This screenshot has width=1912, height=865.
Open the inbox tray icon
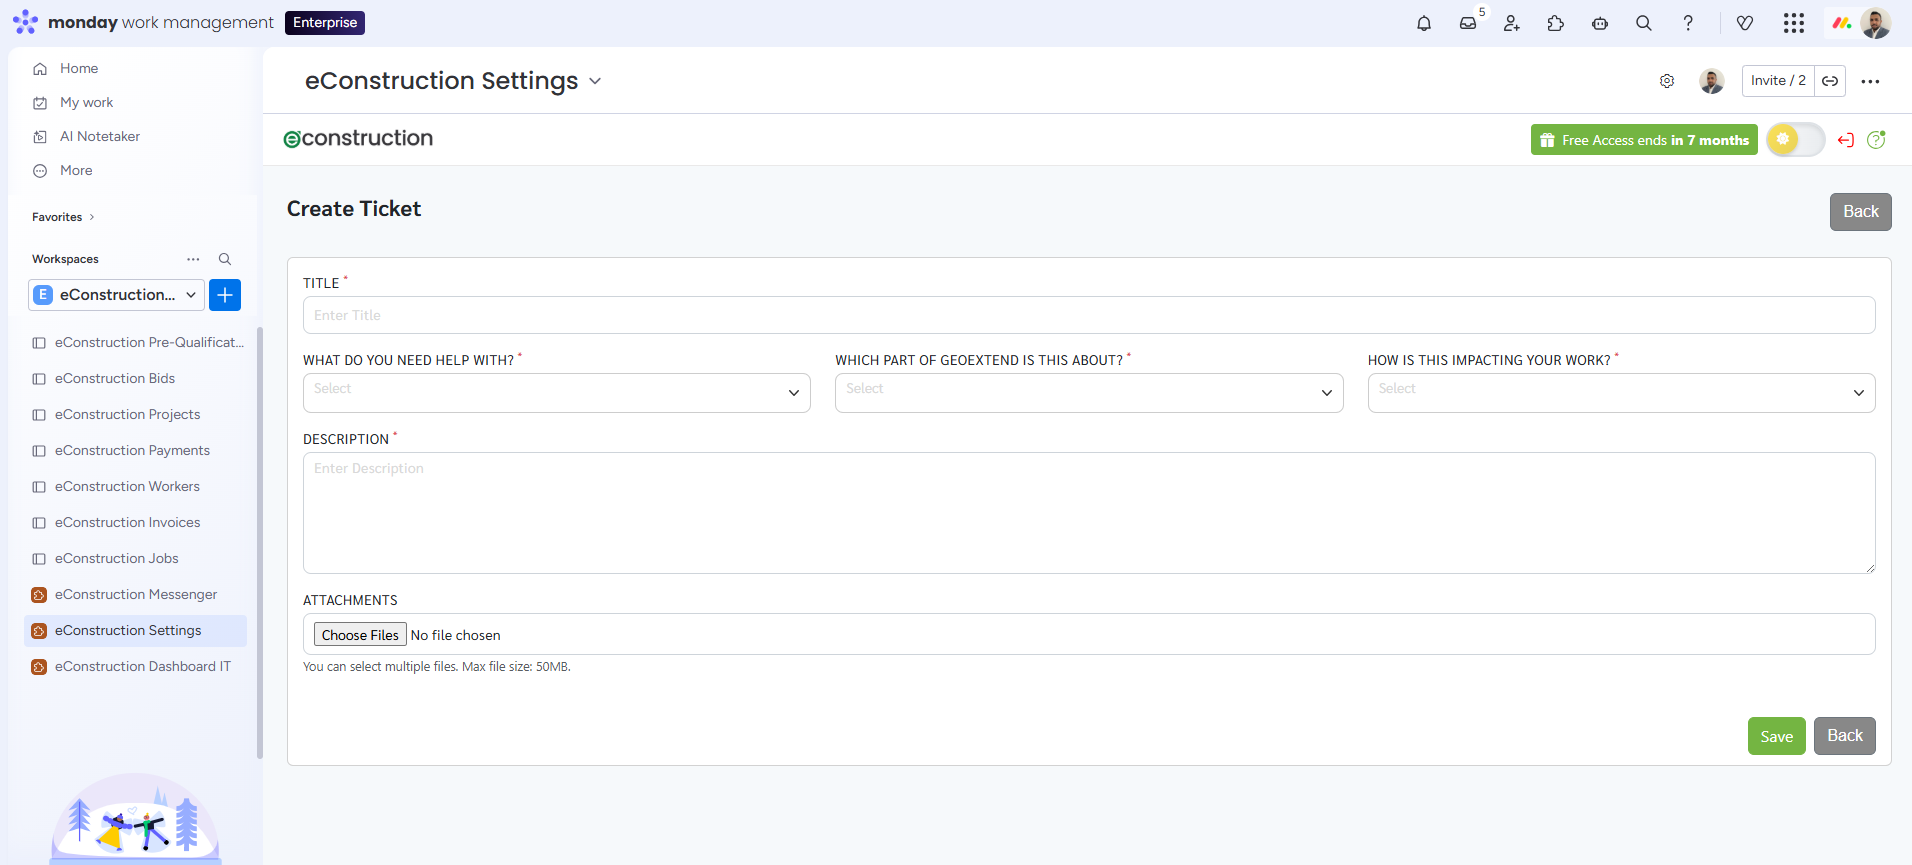click(x=1468, y=23)
